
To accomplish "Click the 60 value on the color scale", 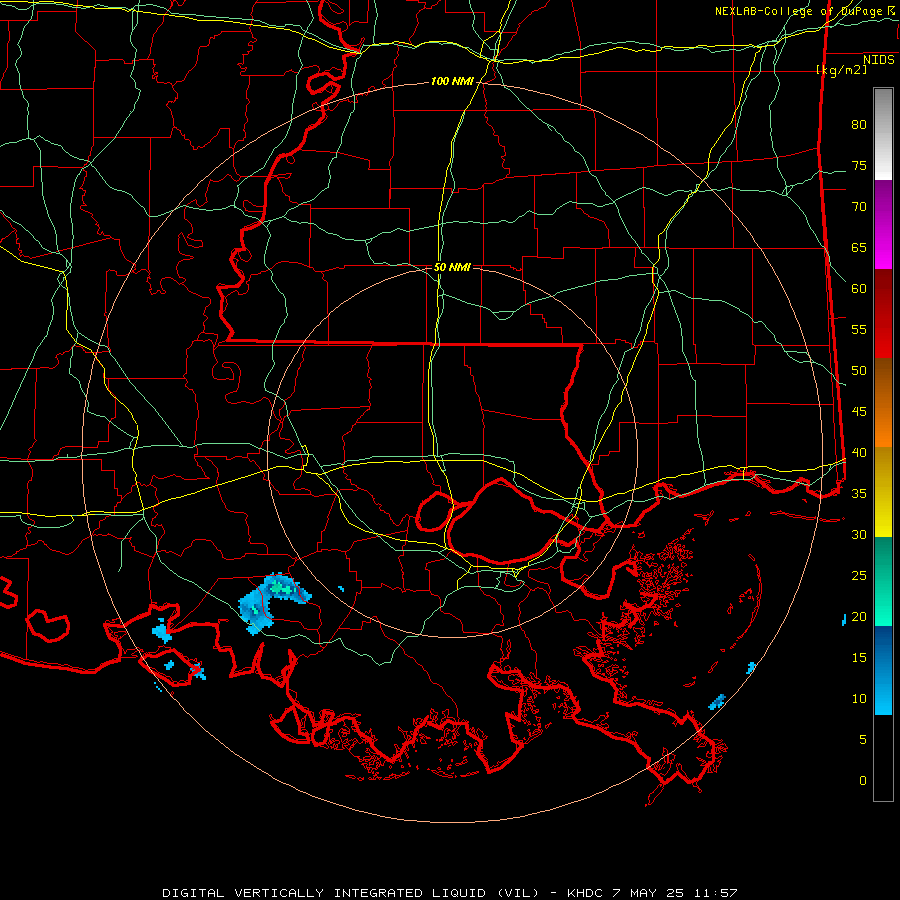I will (x=859, y=289).
